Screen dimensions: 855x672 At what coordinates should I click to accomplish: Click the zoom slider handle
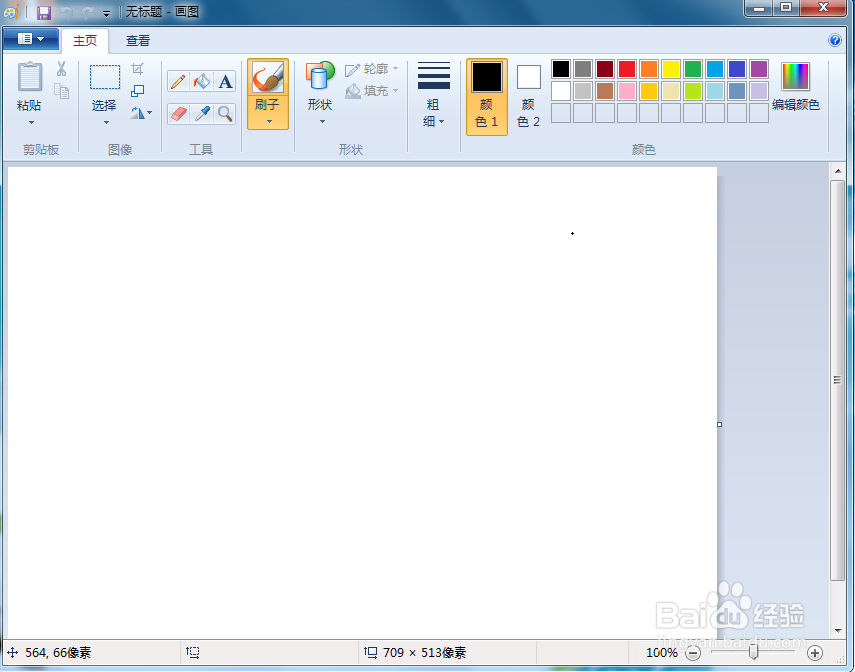click(753, 652)
